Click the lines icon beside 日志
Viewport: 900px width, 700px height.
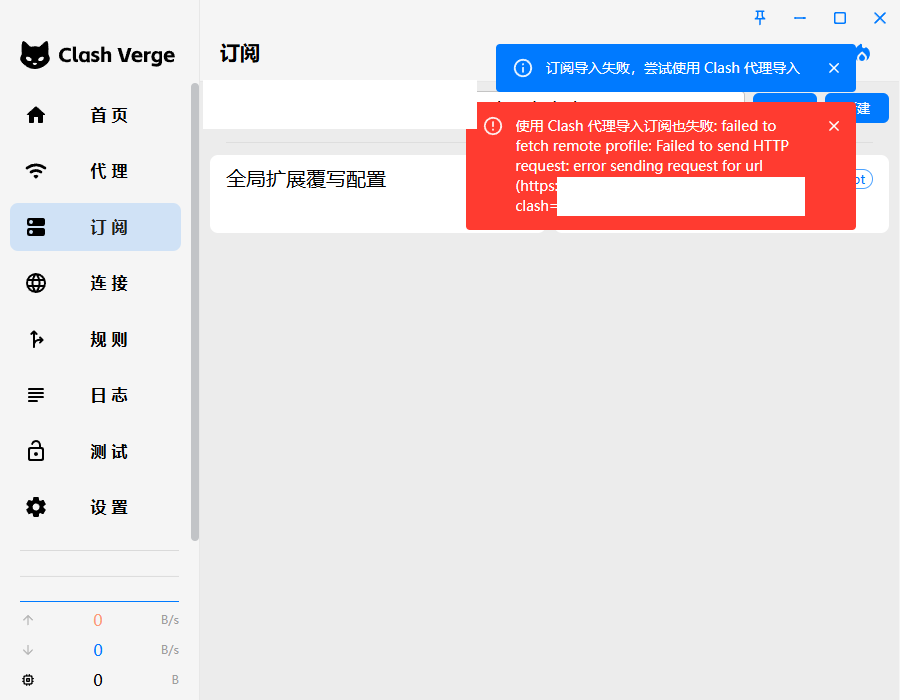pos(36,395)
